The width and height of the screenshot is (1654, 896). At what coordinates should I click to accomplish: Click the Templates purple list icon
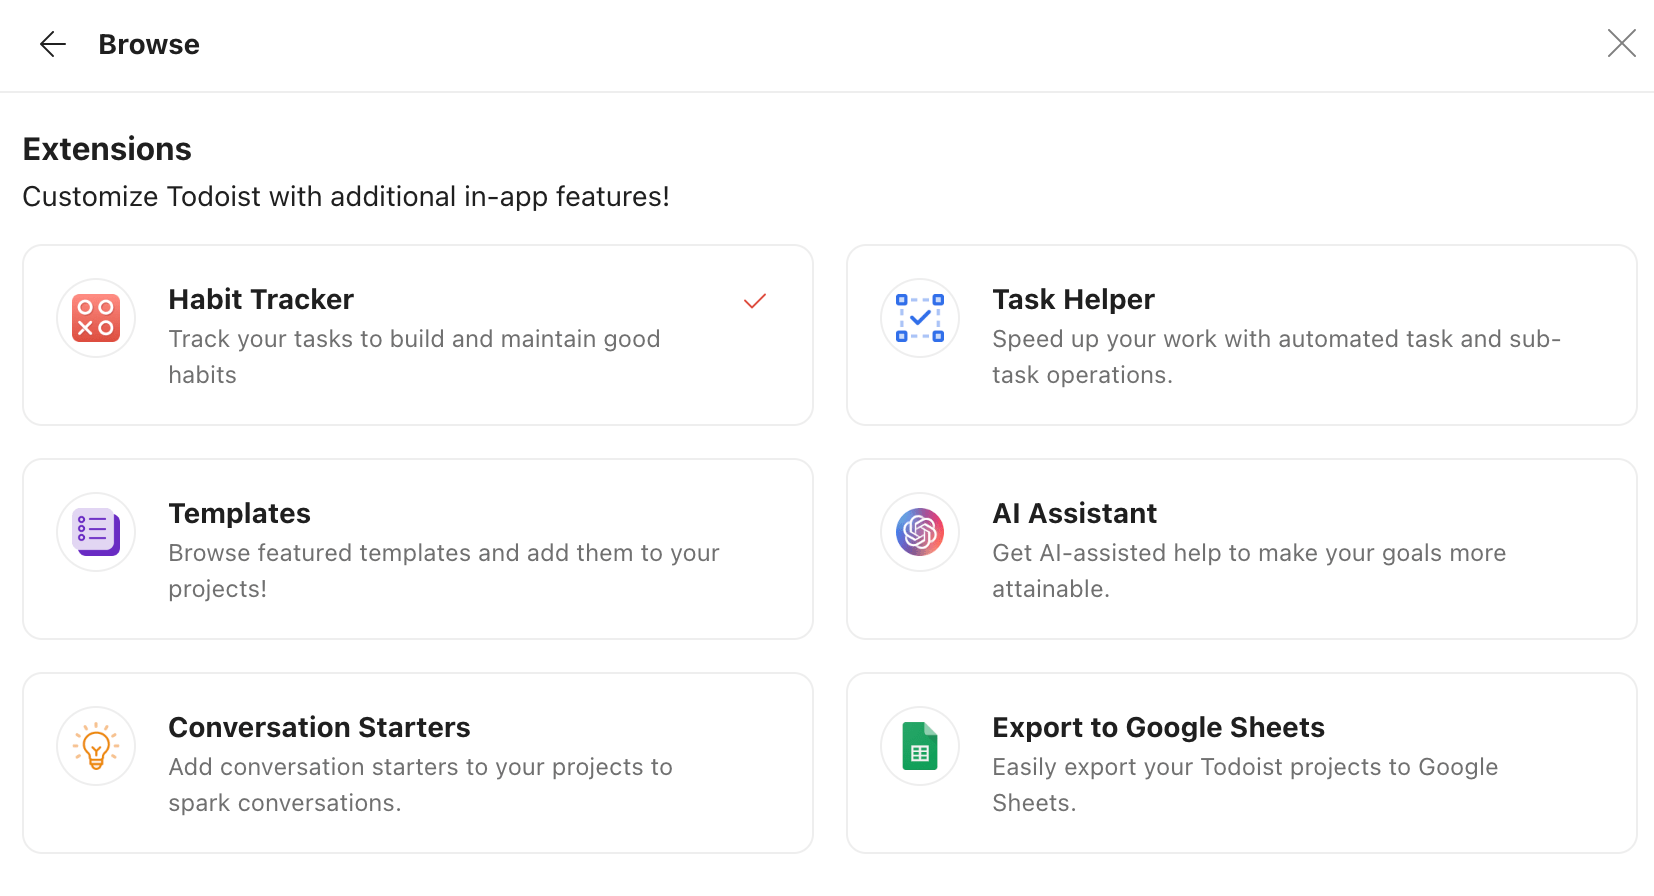96,532
